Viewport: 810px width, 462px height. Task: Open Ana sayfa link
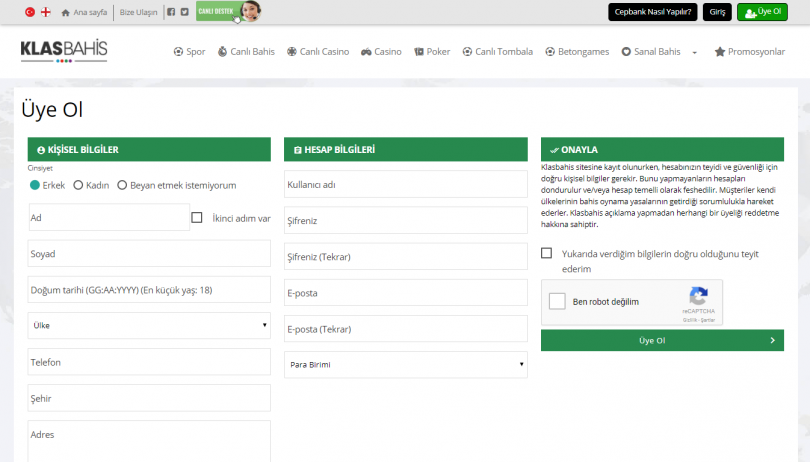(90, 12)
